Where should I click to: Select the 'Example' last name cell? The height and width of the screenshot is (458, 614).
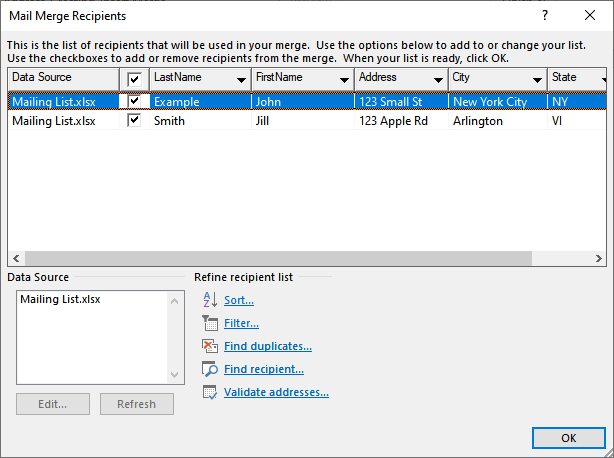tap(200, 101)
